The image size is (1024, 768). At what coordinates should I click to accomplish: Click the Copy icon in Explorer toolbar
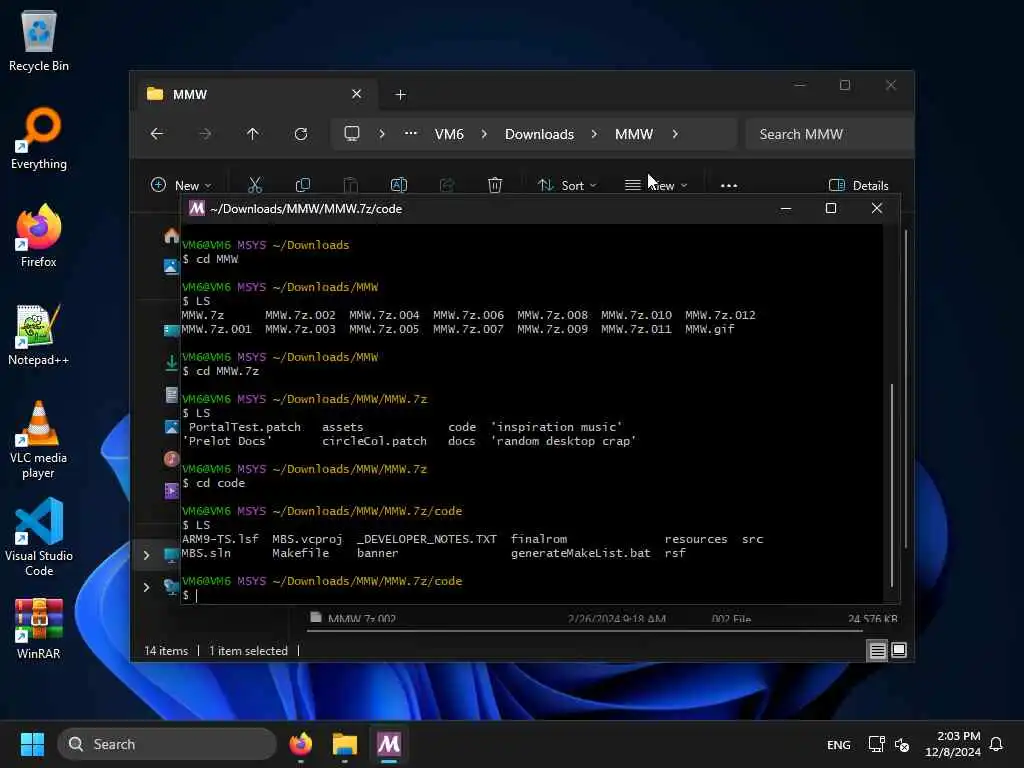(x=303, y=185)
